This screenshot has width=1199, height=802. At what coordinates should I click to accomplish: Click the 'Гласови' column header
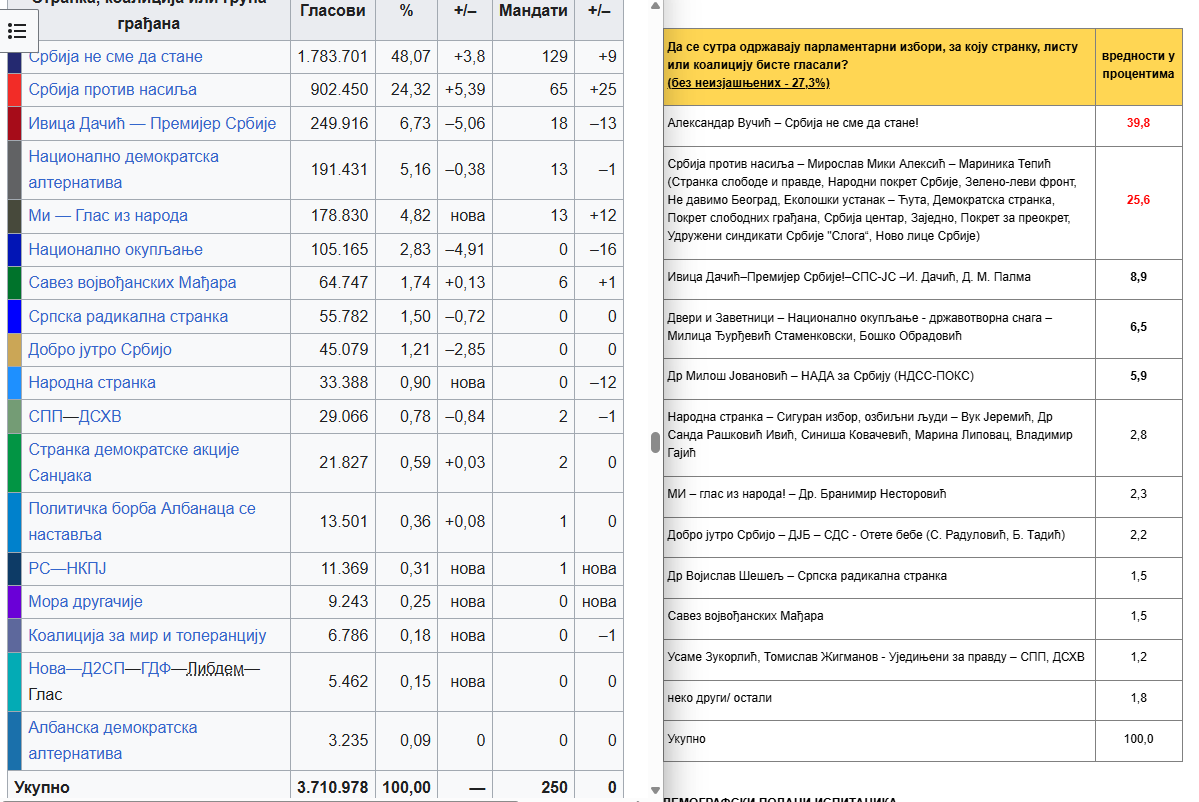(333, 11)
